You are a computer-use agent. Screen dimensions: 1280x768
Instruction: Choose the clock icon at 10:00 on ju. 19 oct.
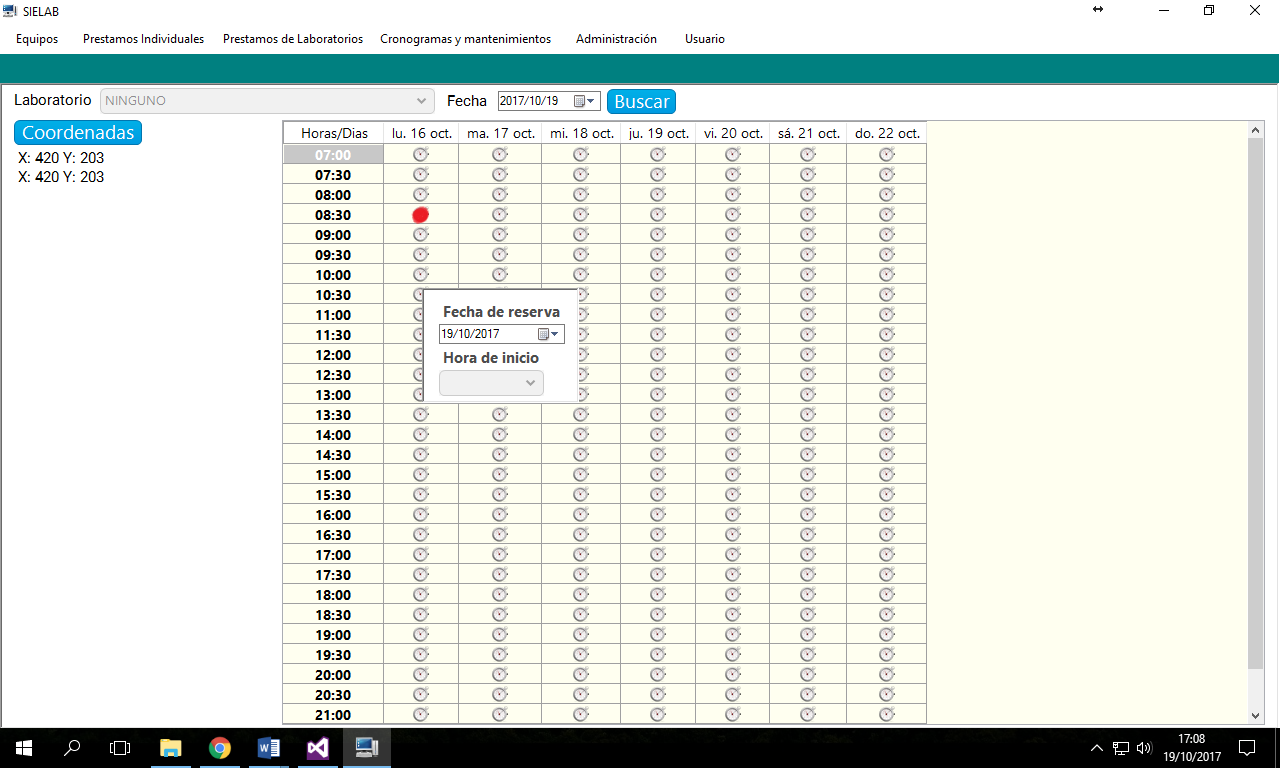coord(658,275)
